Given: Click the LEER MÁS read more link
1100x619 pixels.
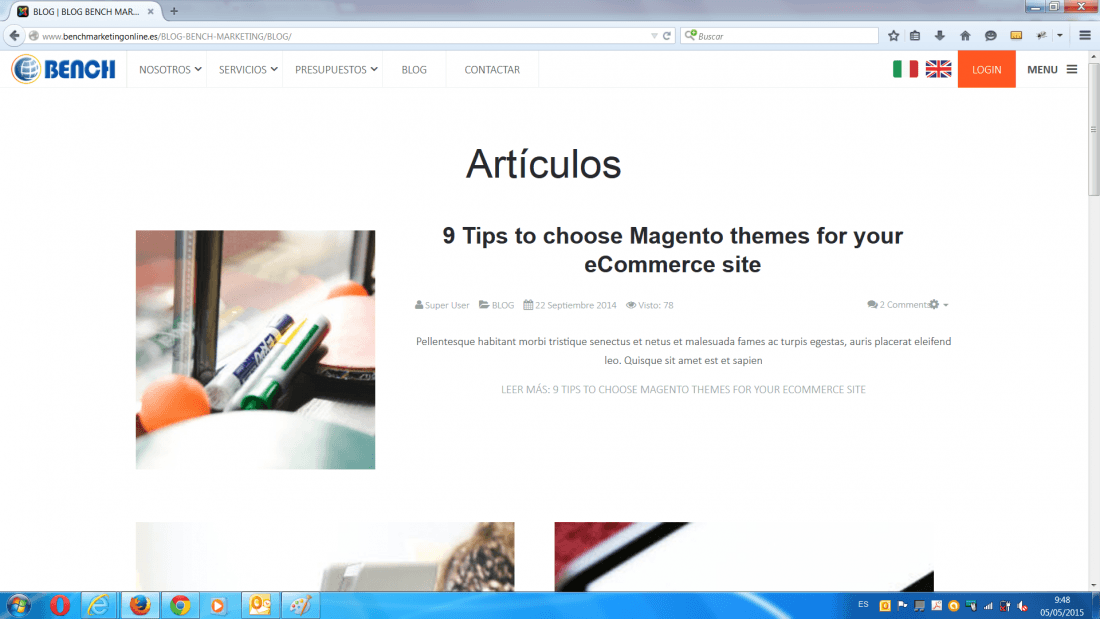Looking at the screenshot, I should coord(683,390).
